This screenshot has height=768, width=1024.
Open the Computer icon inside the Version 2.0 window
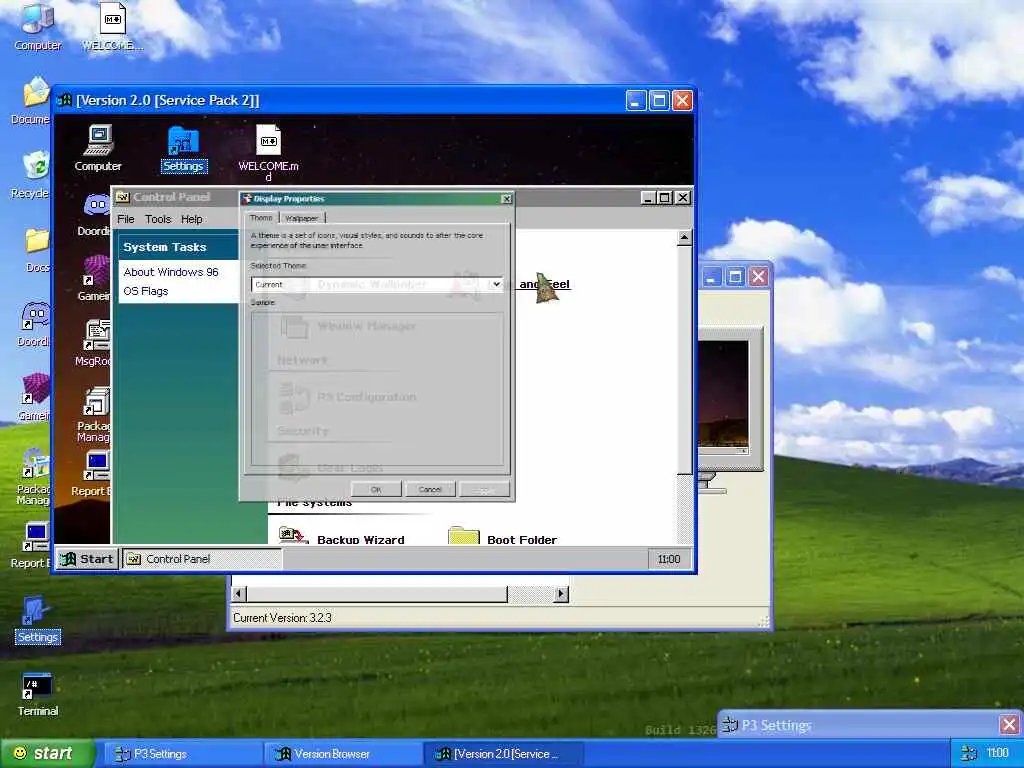coord(98,148)
